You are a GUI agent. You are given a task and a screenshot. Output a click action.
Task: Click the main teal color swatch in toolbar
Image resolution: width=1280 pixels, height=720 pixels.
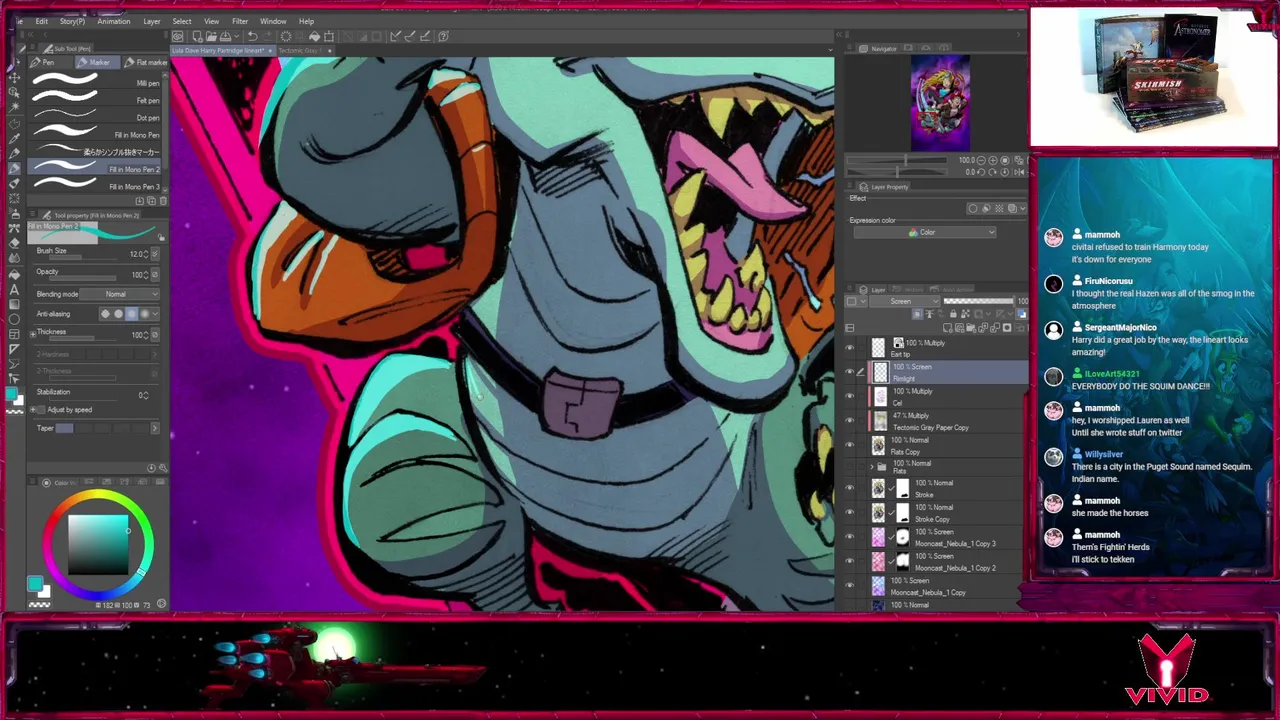pos(12,394)
